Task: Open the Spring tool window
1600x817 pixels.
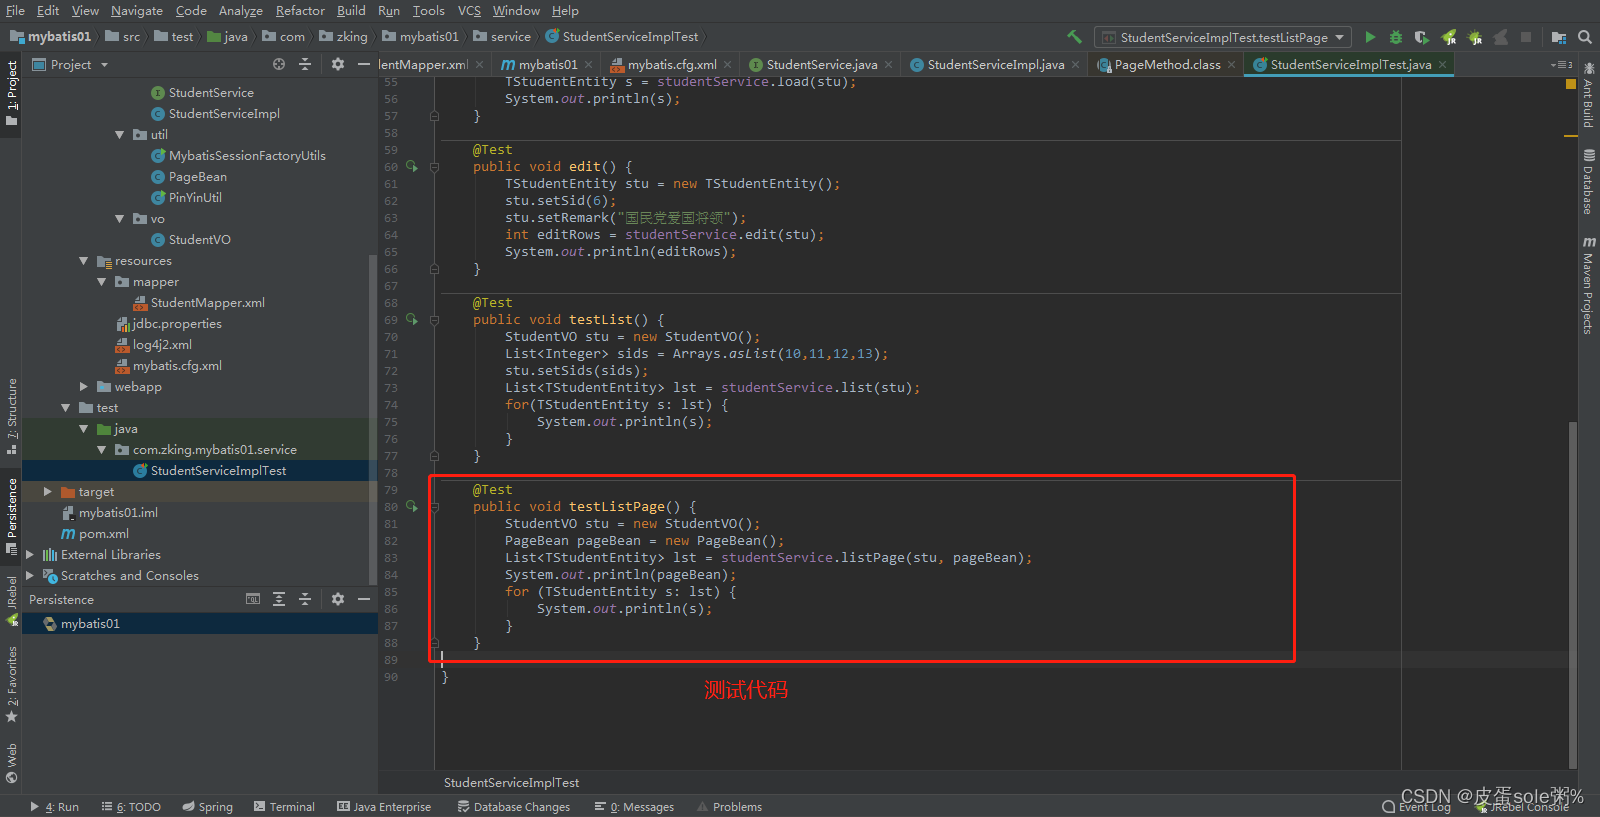Action: pos(207,807)
